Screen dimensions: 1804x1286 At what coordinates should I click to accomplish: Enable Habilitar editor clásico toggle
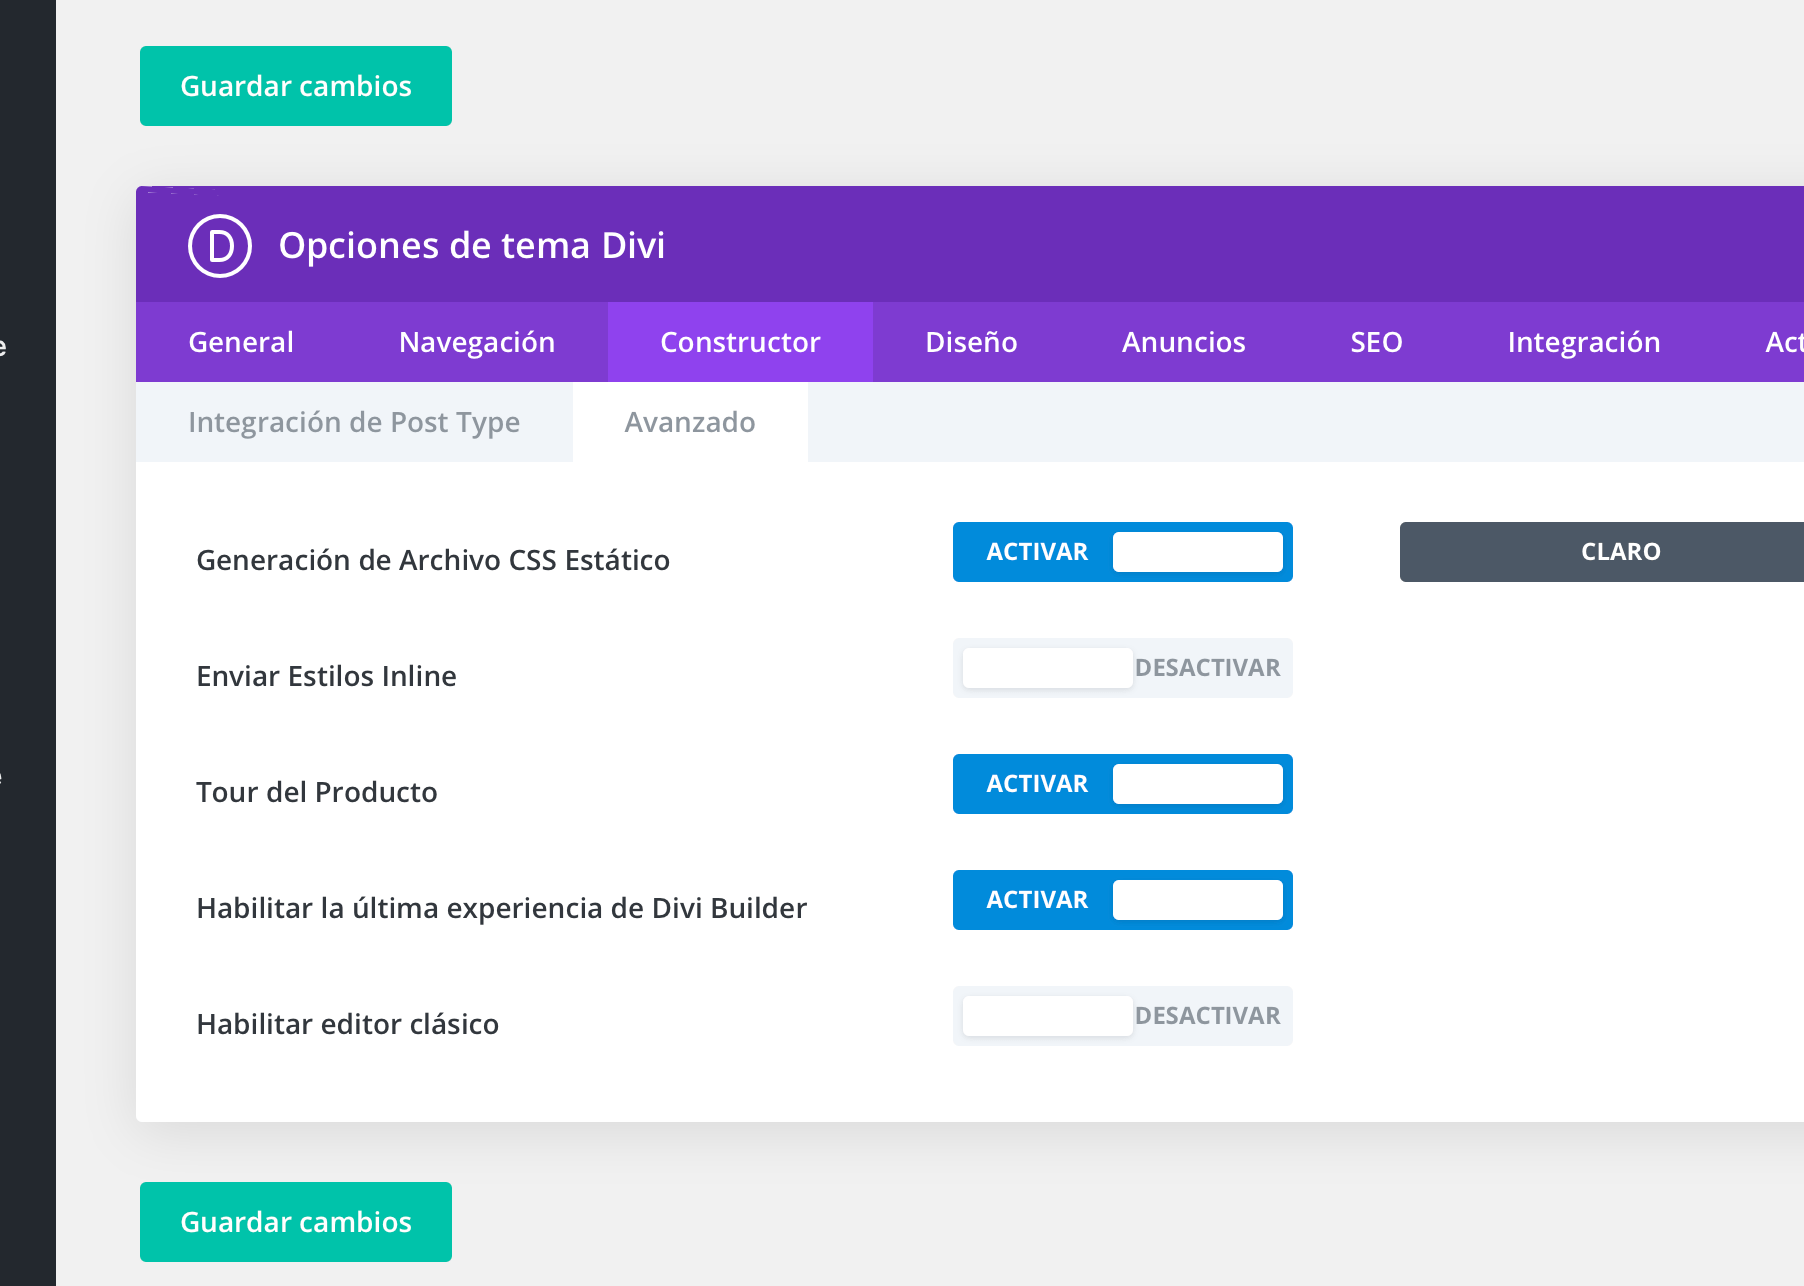coord(1123,1016)
